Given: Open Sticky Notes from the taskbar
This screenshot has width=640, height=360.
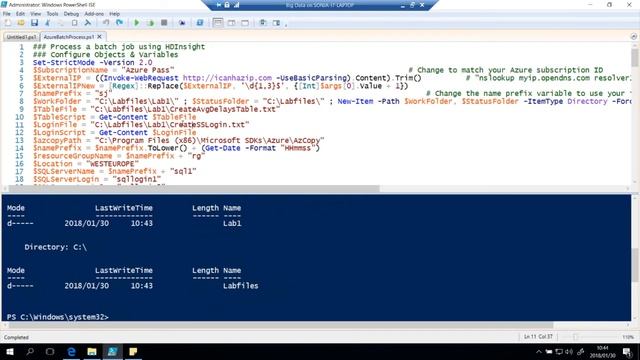Looking at the screenshot, I should pos(133,351).
